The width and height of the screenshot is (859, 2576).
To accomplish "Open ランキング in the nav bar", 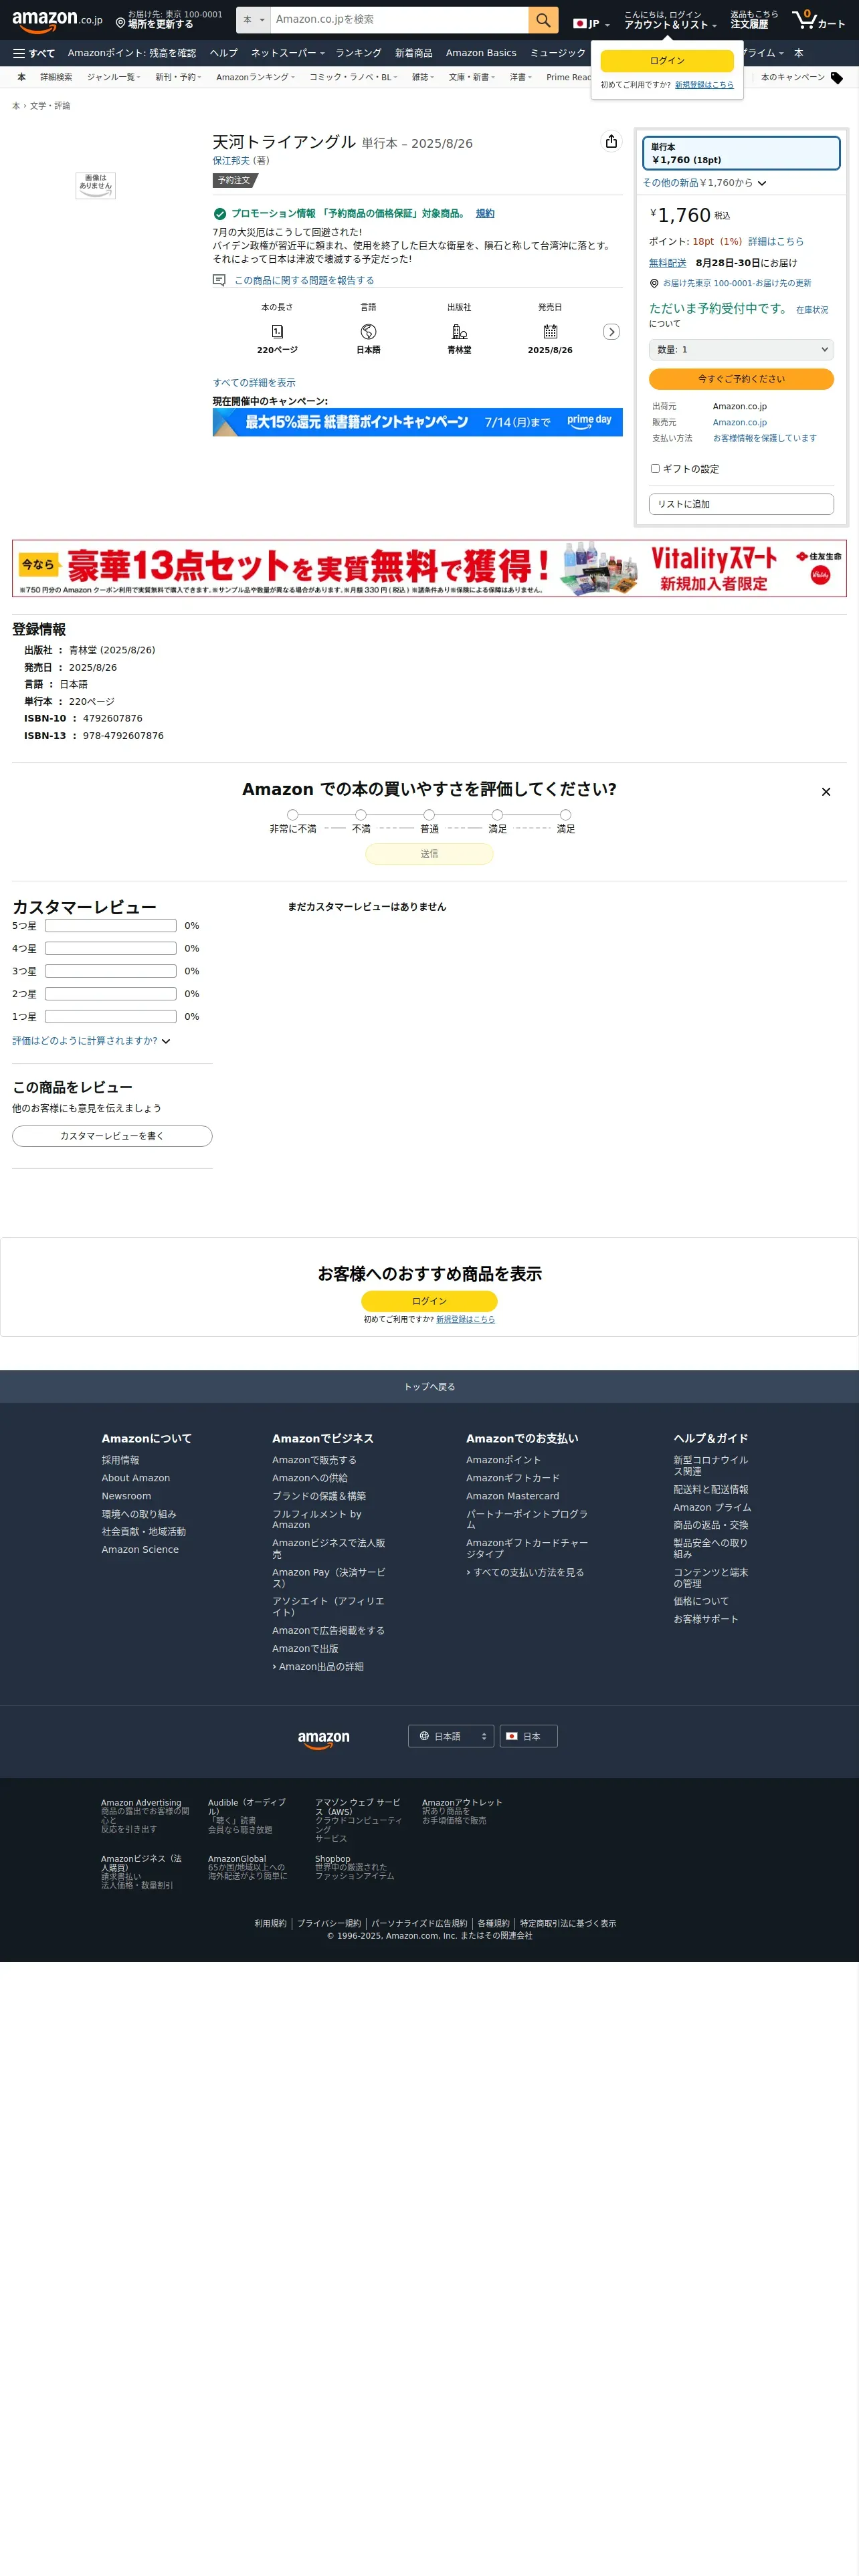I will 358,53.
